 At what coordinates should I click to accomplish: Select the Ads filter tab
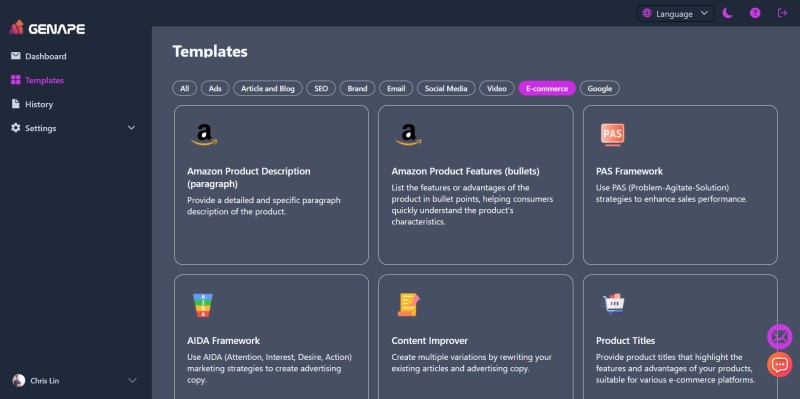[x=215, y=88]
